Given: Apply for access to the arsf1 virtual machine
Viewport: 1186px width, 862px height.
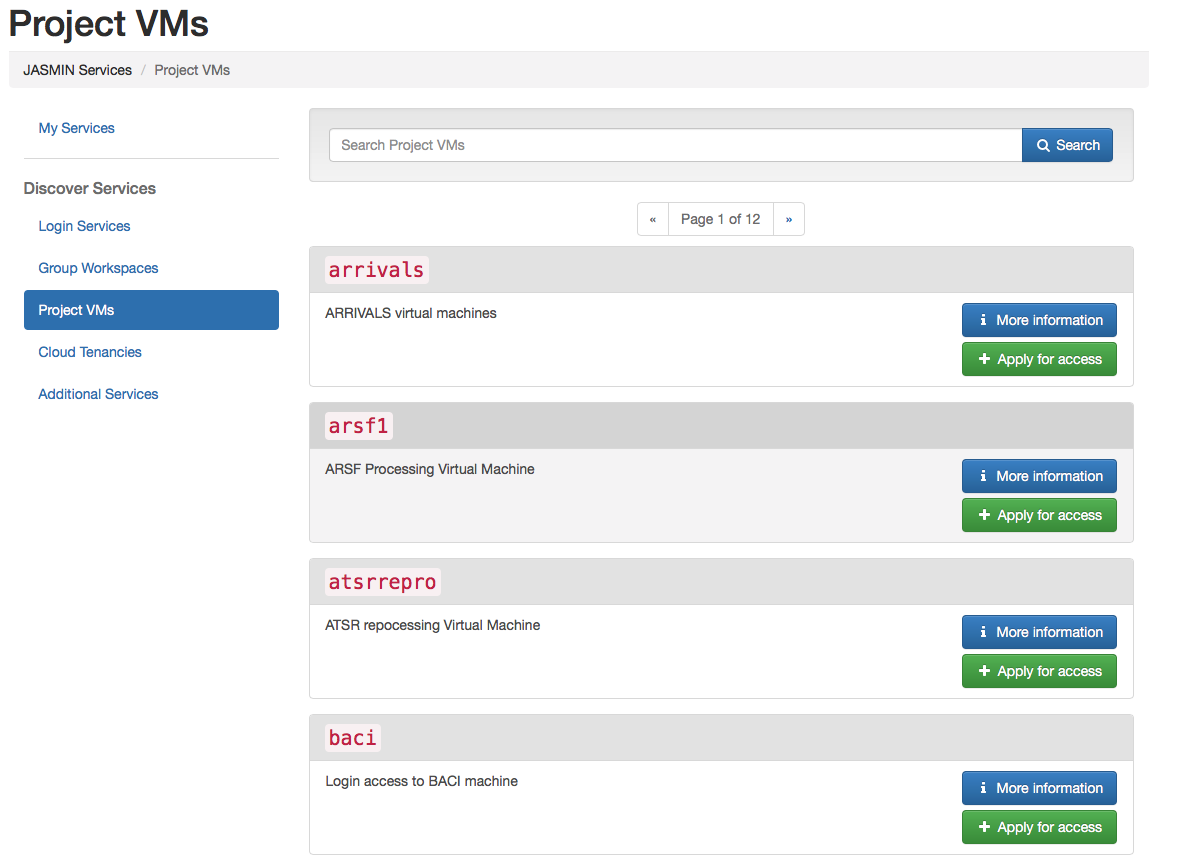Looking at the screenshot, I should (1039, 514).
